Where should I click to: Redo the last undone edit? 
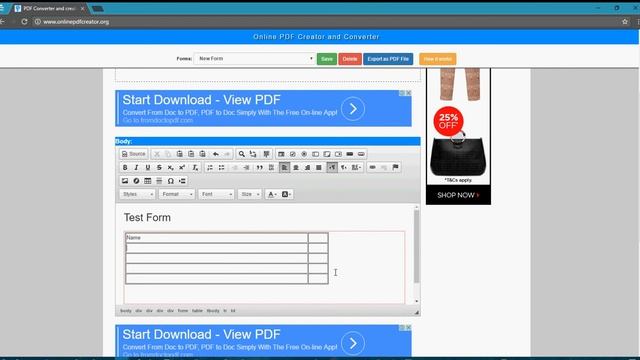coord(227,154)
